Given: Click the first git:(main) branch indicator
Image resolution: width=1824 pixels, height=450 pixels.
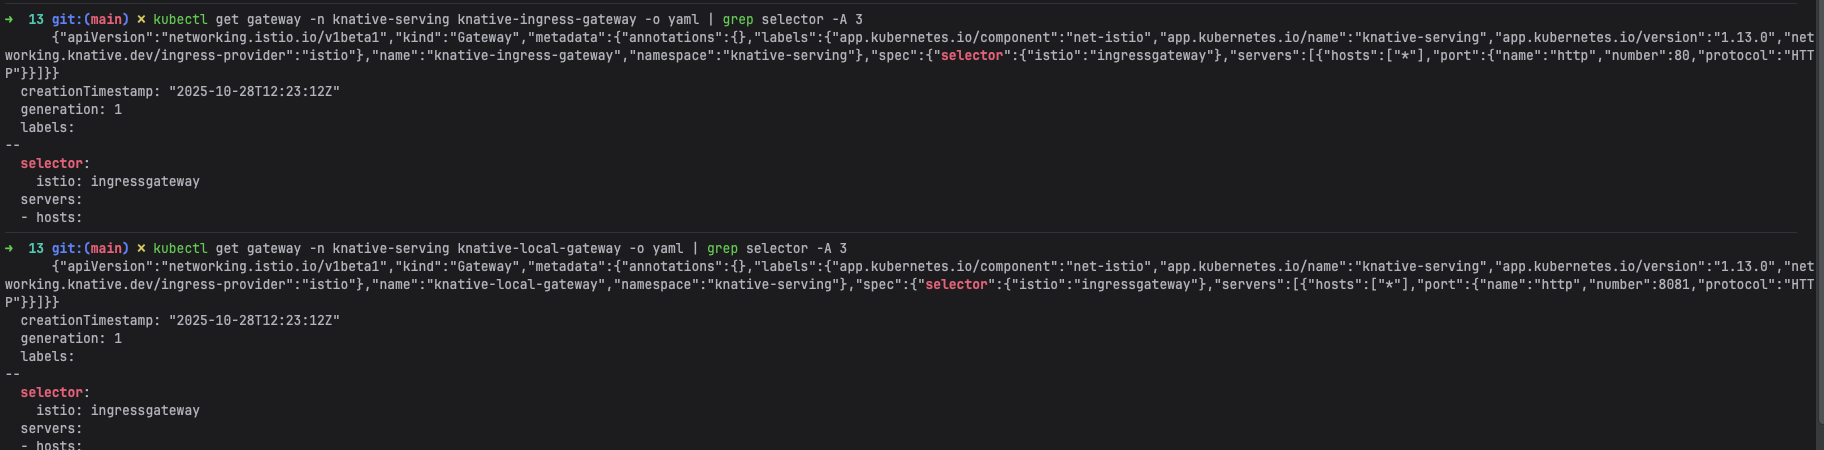Looking at the screenshot, I should 90,19.
